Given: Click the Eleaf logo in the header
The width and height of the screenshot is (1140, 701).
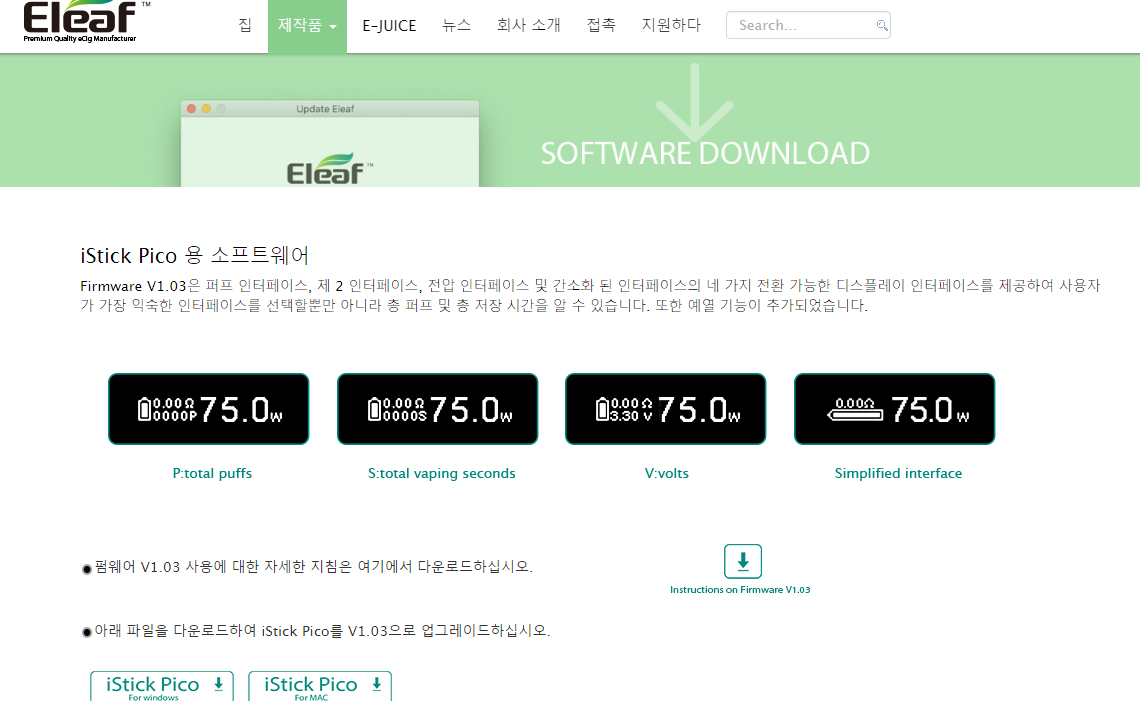Looking at the screenshot, I should tap(86, 21).
